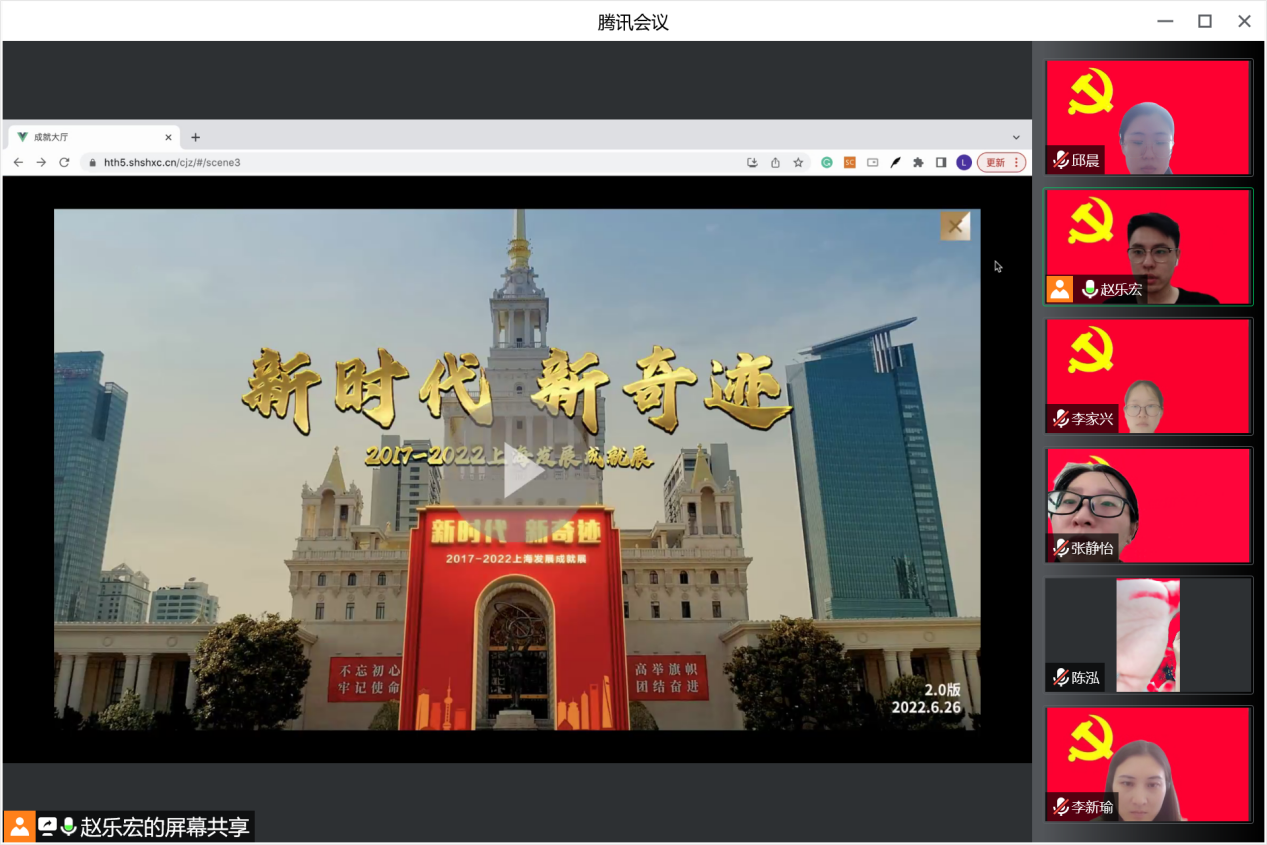The height and width of the screenshot is (845, 1267).
Task: Click the purple L profile avatar
Action: click(964, 162)
